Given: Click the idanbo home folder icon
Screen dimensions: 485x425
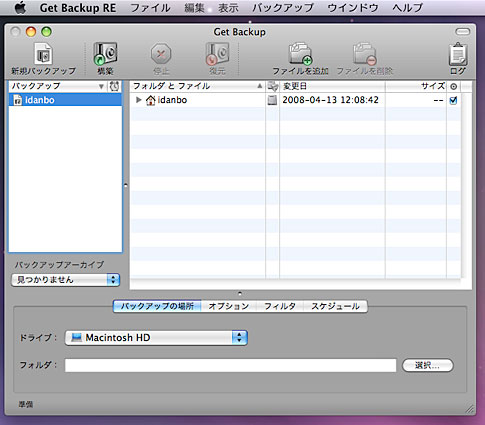Looking at the screenshot, I should [151, 100].
